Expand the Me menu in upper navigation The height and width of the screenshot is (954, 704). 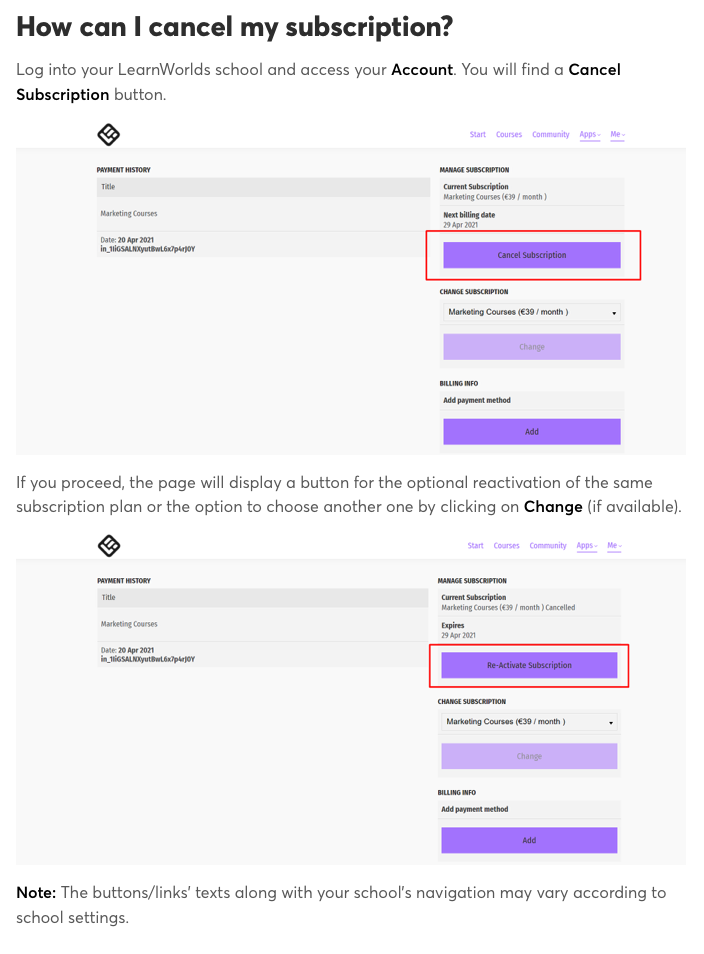[x=618, y=134]
